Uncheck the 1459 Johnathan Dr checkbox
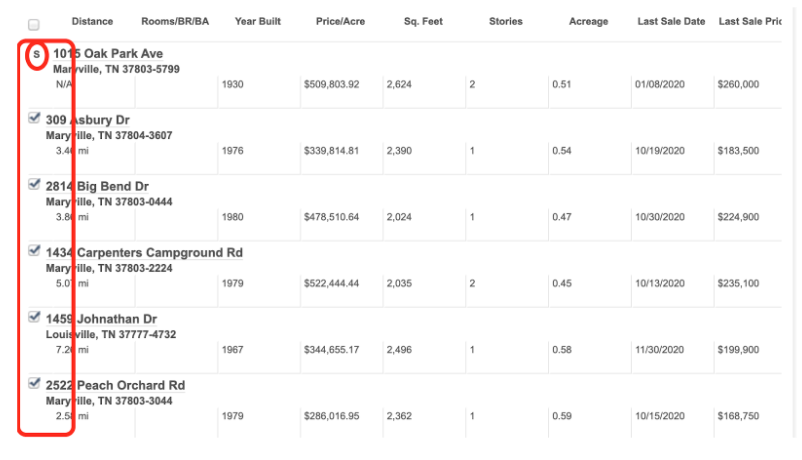The width and height of the screenshot is (802, 460). pos(34,317)
